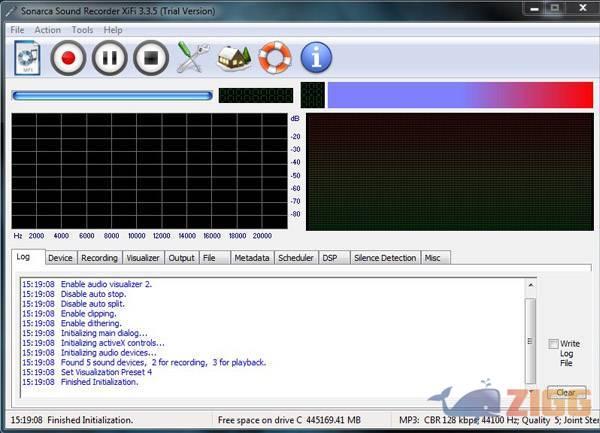Stop the recording
The image size is (600, 433).
[151, 58]
